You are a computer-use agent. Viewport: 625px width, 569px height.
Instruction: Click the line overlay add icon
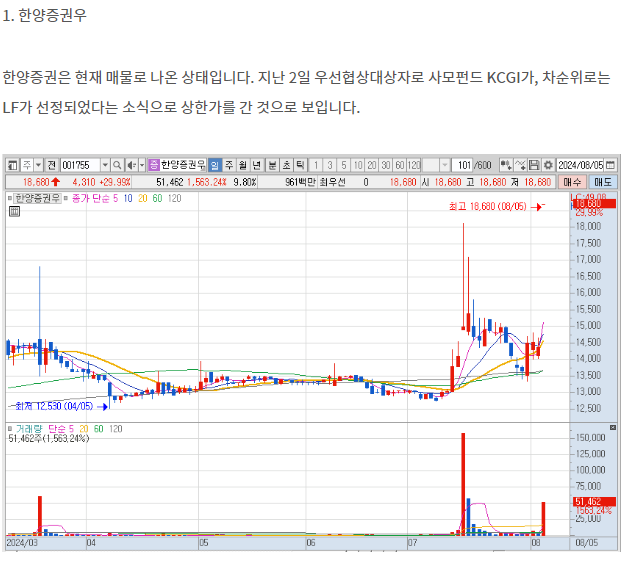coord(520,165)
